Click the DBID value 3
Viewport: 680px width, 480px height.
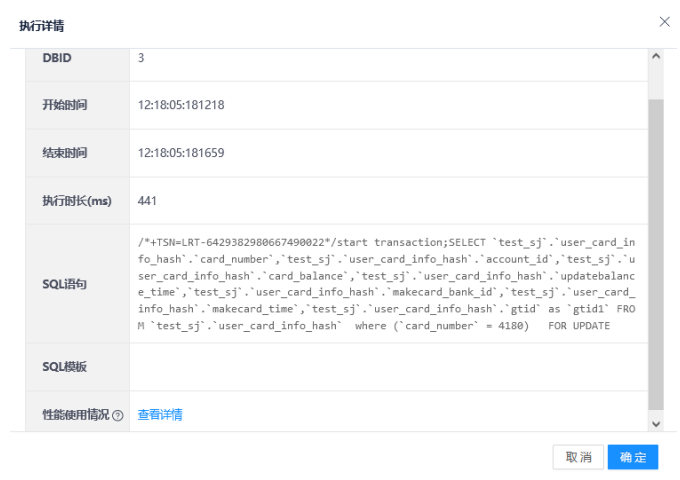(x=141, y=57)
